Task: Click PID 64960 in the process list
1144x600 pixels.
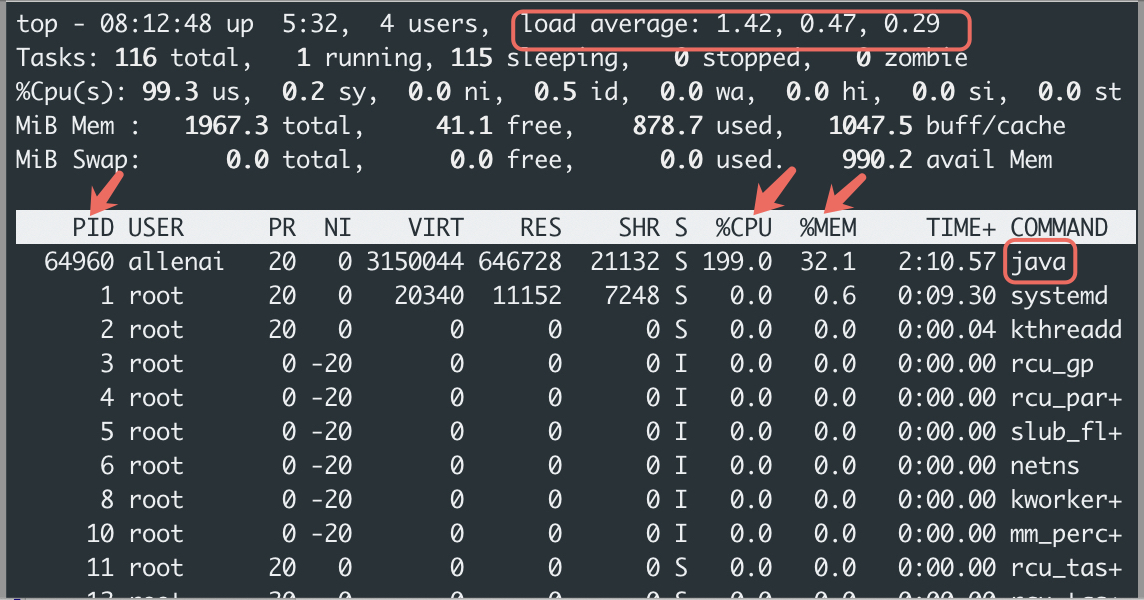Action: [78, 262]
